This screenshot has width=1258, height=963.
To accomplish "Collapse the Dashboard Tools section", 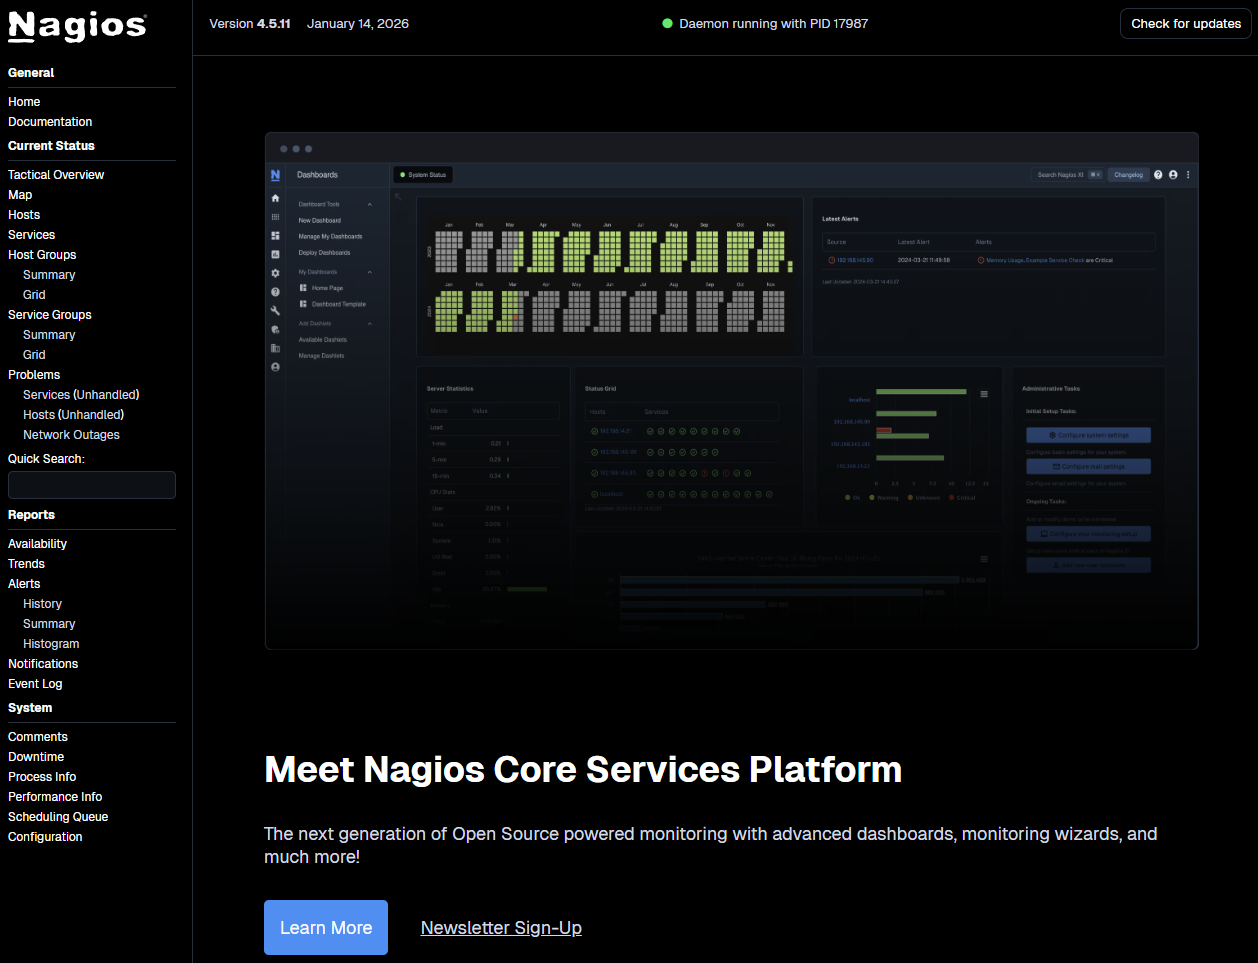I will (369, 205).
